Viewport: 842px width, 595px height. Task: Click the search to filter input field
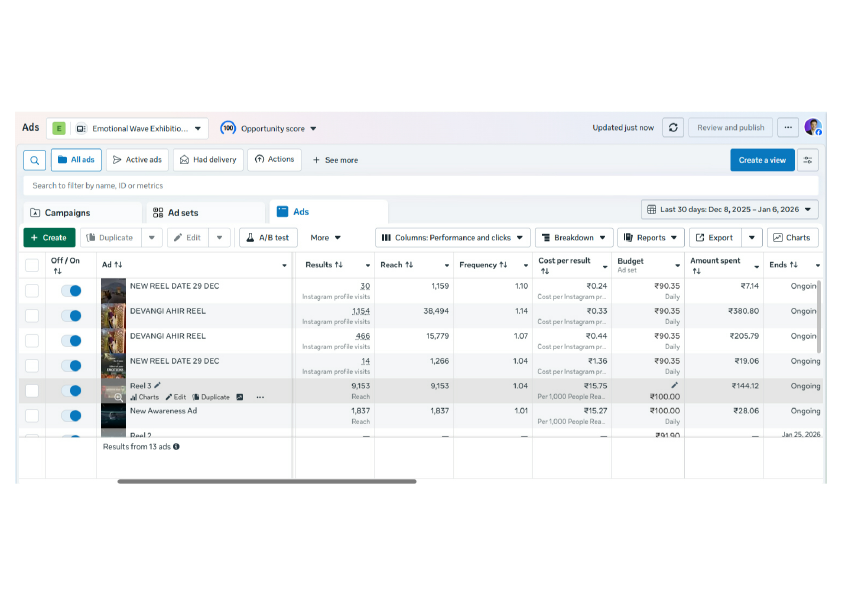[x=420, y=185]
